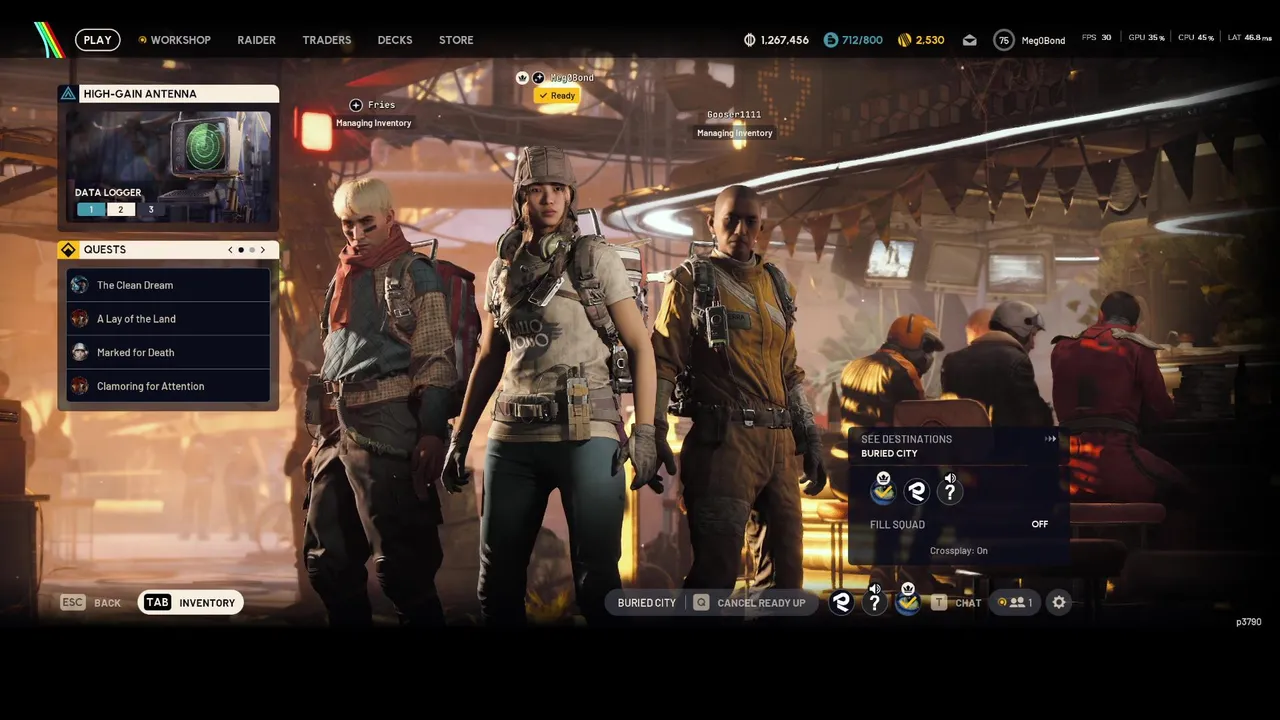Click Crossplay: On label

coord(958,551)
